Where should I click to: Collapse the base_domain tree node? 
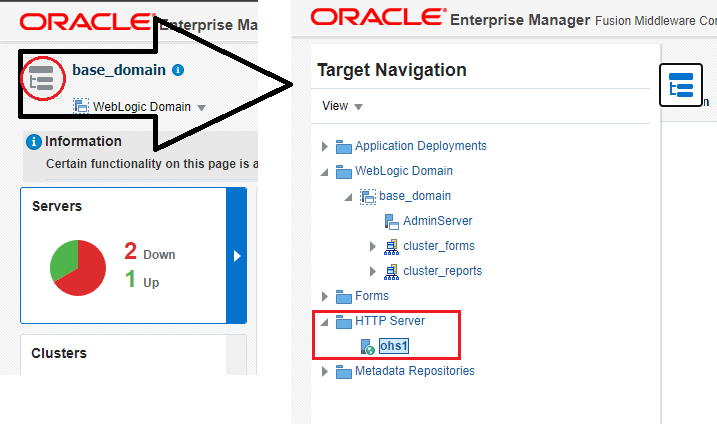pyautogui.click(x=348, y=197)
